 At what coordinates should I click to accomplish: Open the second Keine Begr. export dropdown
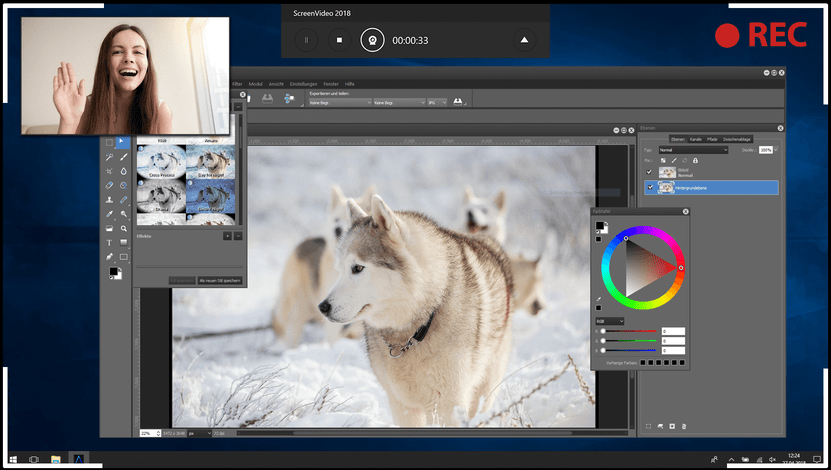coord(400,102)
